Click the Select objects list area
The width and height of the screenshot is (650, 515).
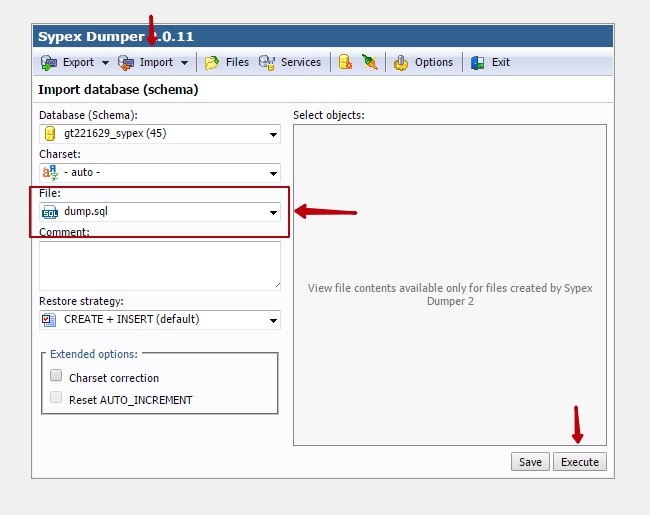click(x=450, y=285)
